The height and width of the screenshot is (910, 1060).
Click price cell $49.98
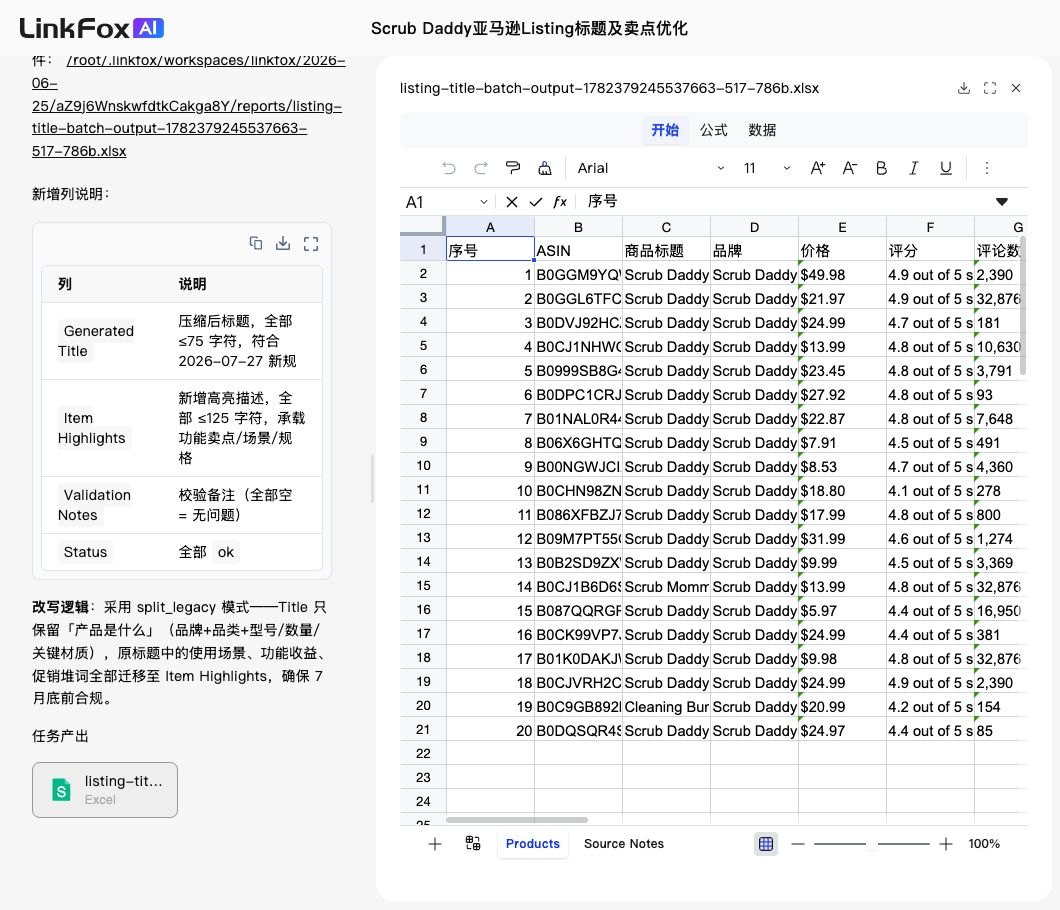click(x=842, y=274)
